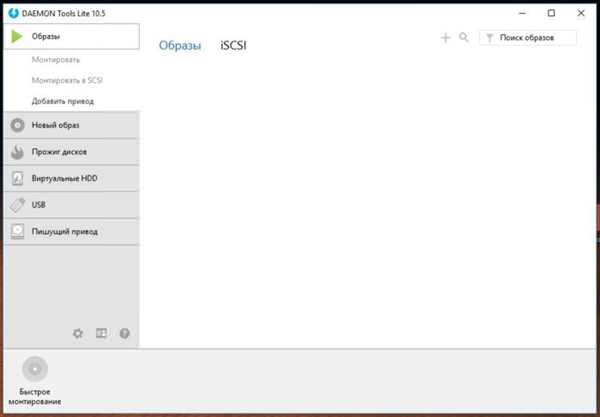This screenshot has width=600, height=417.
Task: Click the flame icon for Прожиг дисков
Action: pos(17,152)
